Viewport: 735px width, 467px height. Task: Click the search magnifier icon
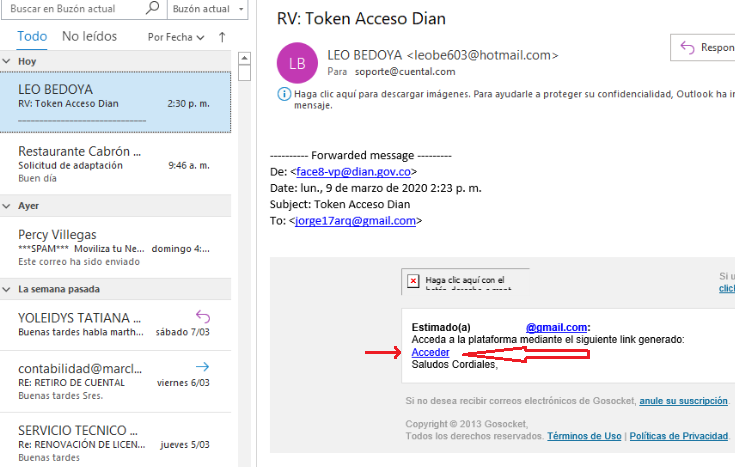[152, 8]
